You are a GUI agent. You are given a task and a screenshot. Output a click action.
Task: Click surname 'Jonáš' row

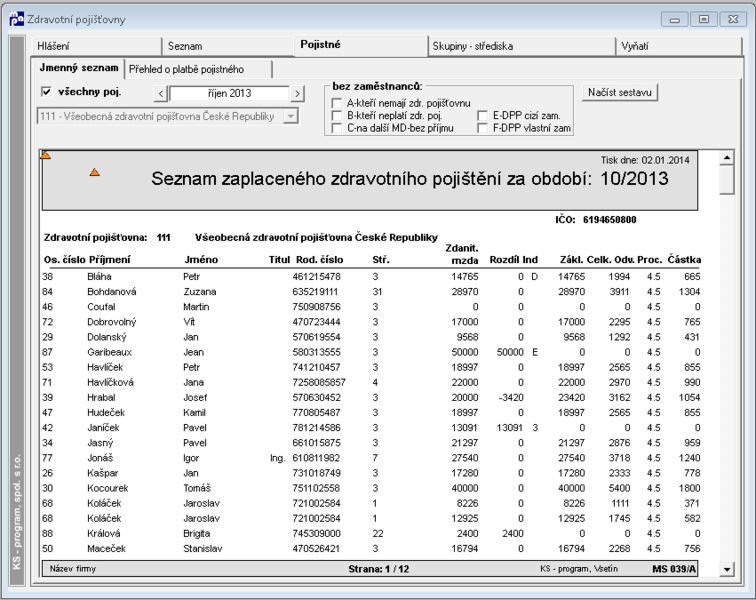100,458
